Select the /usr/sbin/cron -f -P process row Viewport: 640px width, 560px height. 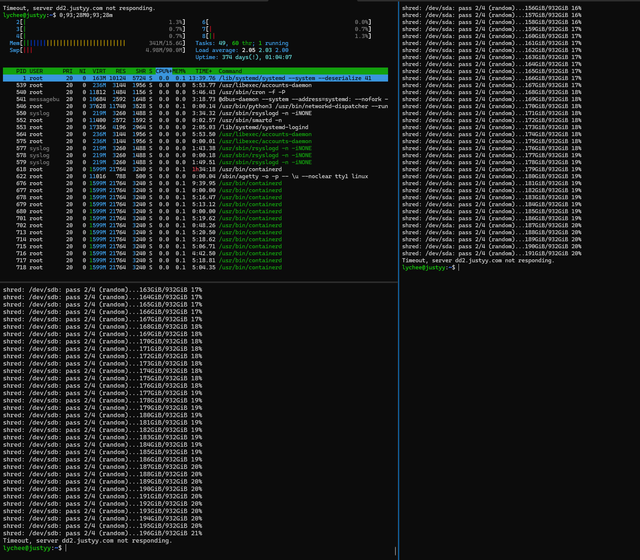195,92
